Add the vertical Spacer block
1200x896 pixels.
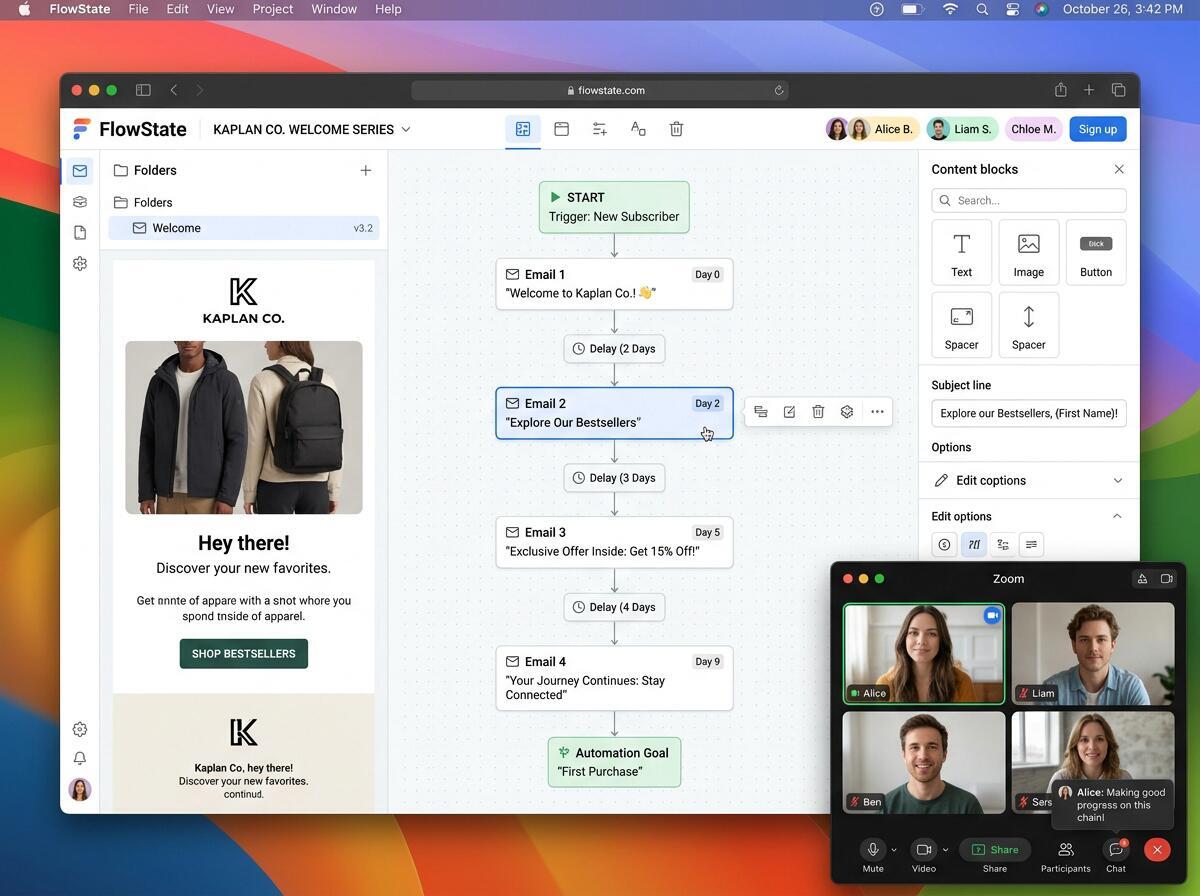(x=1028, y=325)
